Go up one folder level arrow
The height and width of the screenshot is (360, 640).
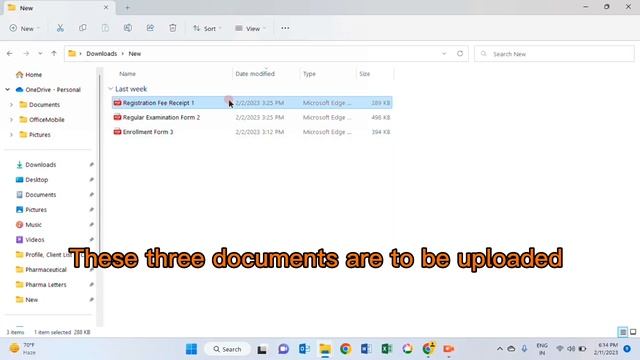[x=54, y=53]
